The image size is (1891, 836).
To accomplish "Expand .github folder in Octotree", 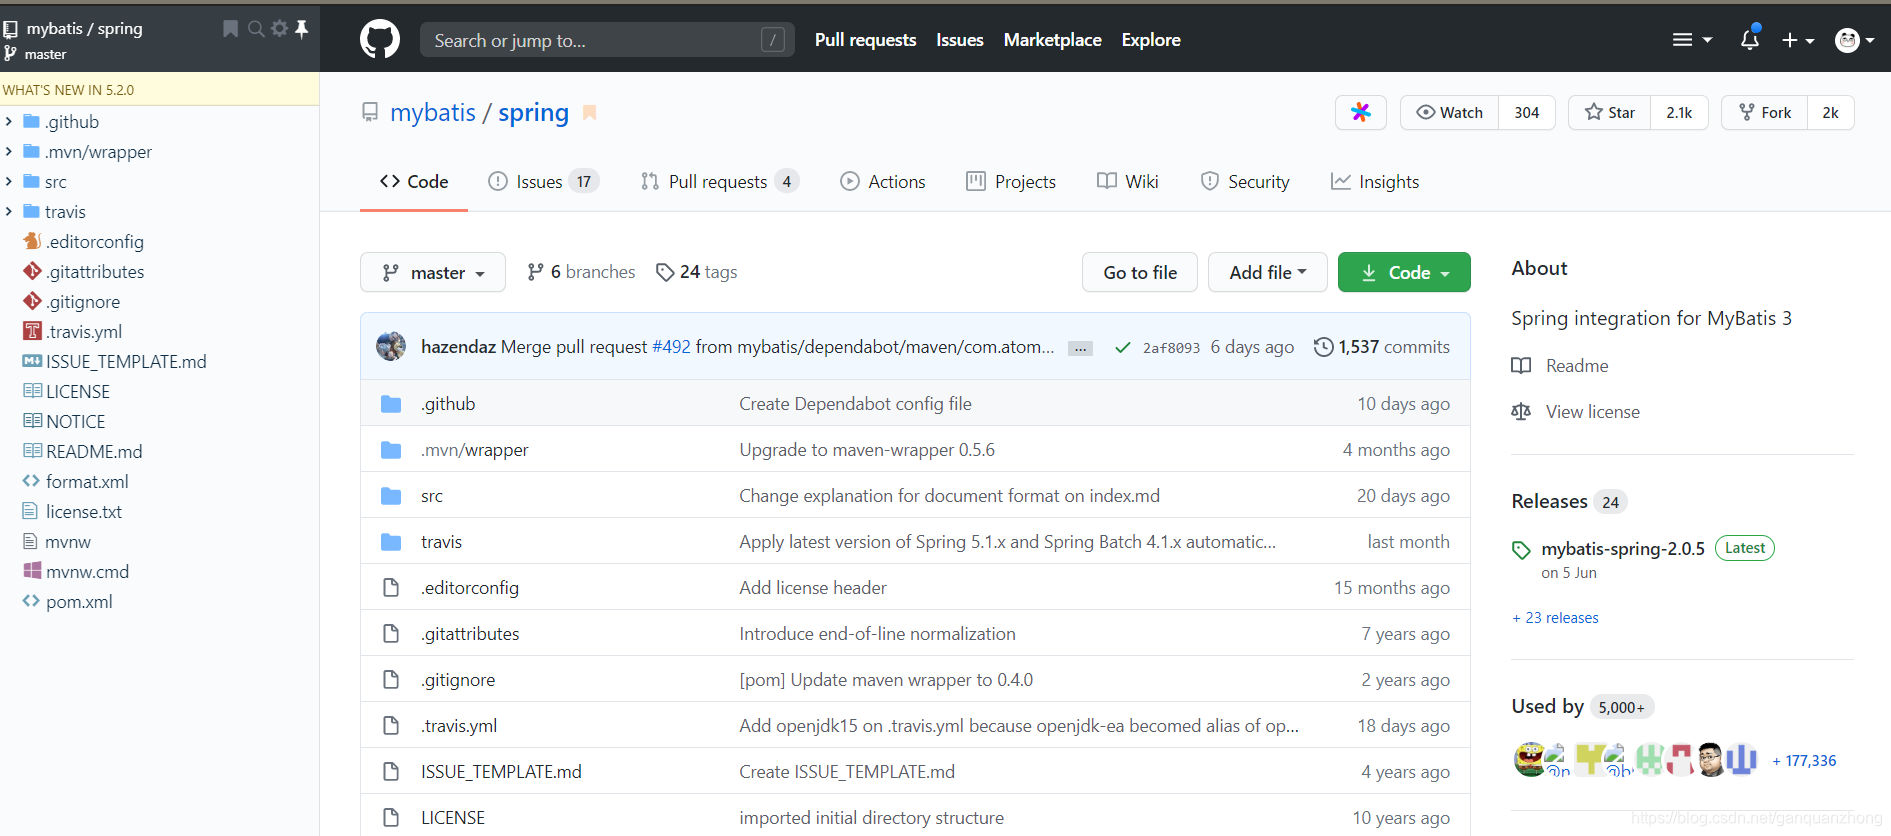I will click(x=9, y=122).
